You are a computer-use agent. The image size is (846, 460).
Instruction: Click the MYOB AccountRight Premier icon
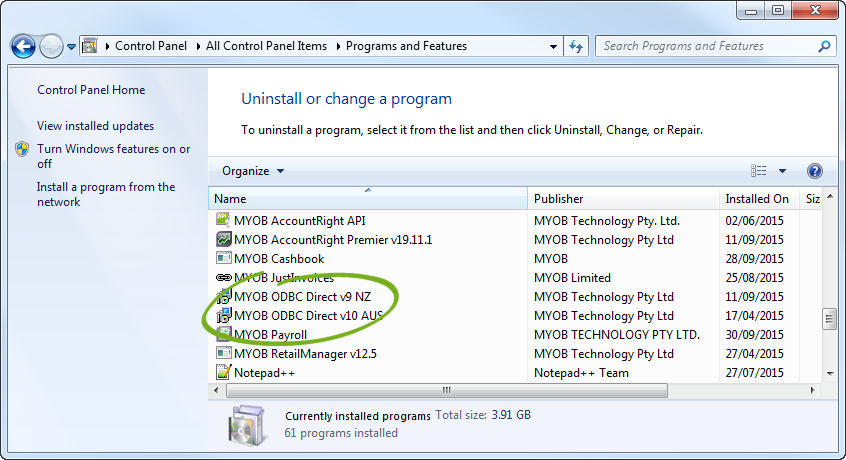click(x=223, y=238)
